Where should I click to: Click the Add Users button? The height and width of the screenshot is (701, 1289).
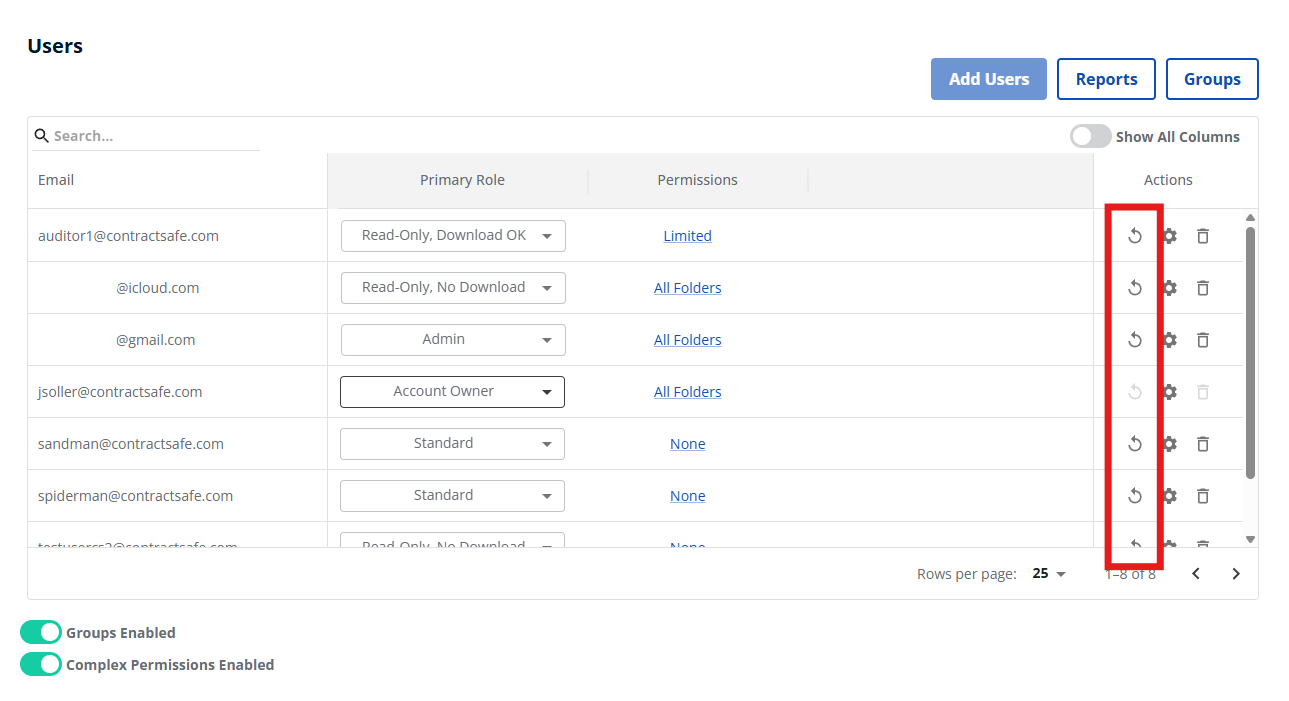[x=988, y=79]
